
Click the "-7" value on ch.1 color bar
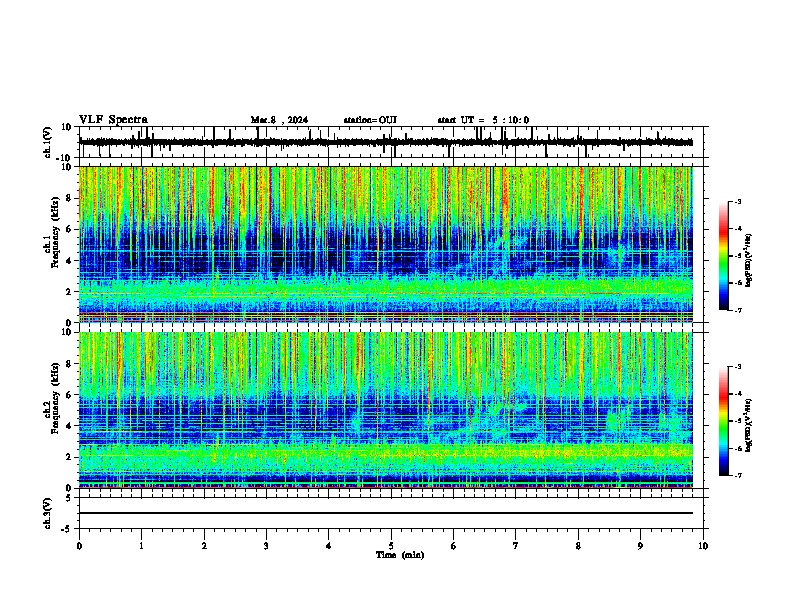pos(737,310)
